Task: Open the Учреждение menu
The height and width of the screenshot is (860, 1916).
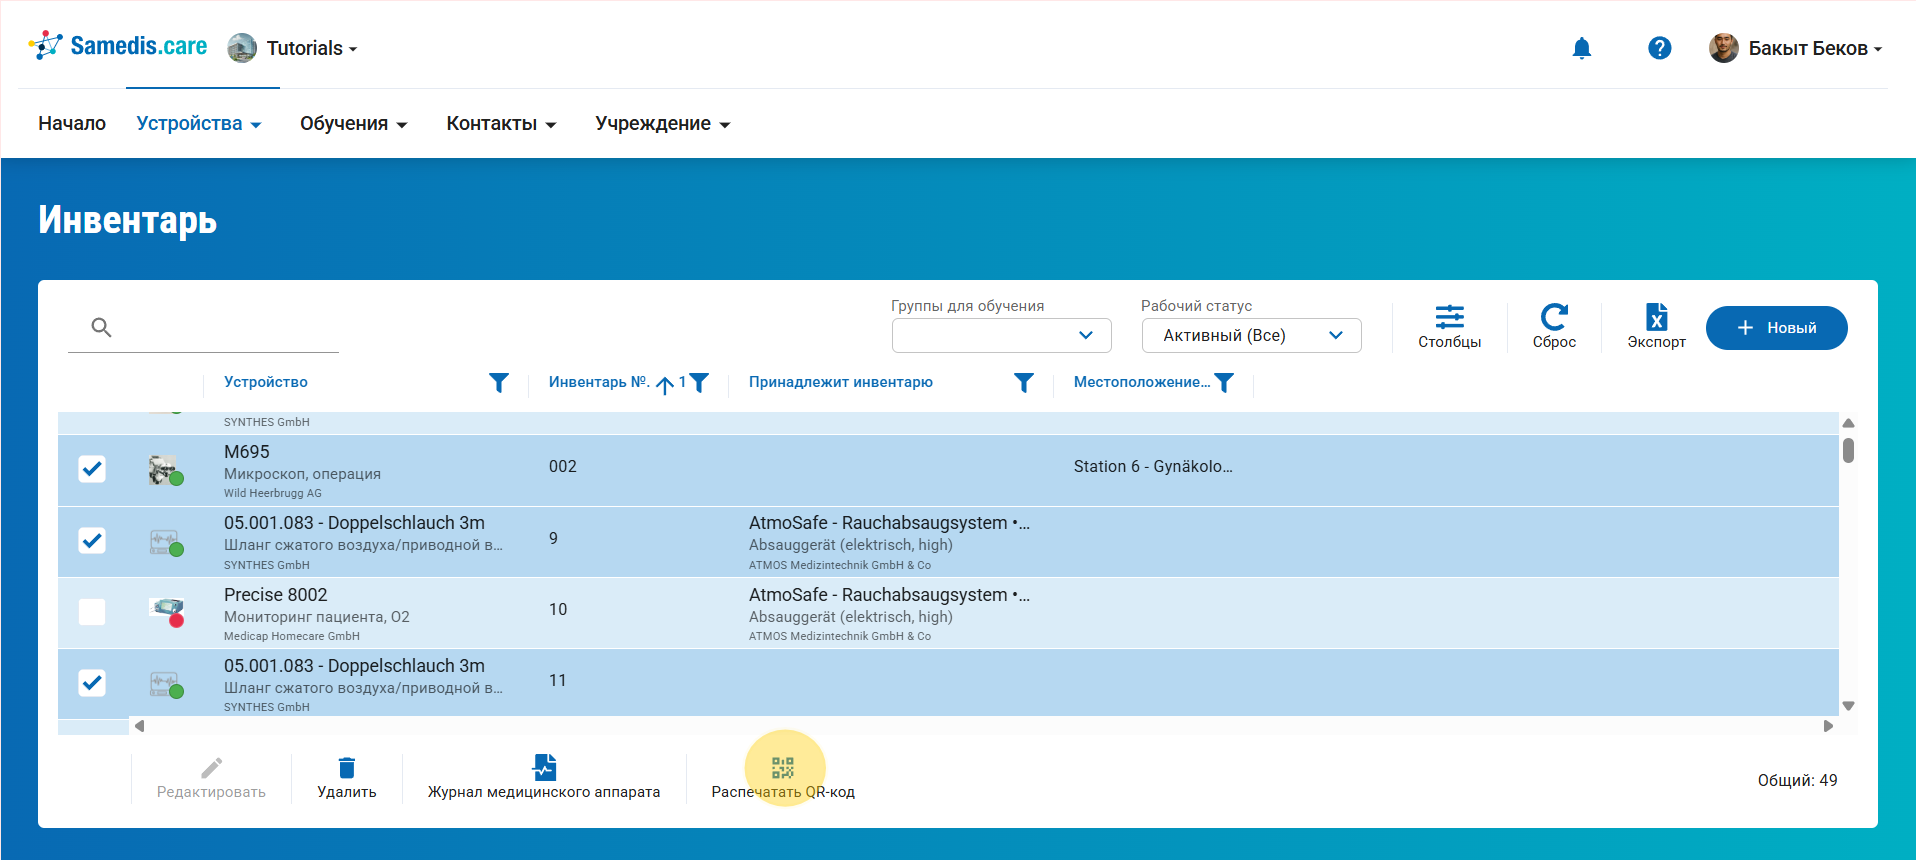Action: coord(663,123)
